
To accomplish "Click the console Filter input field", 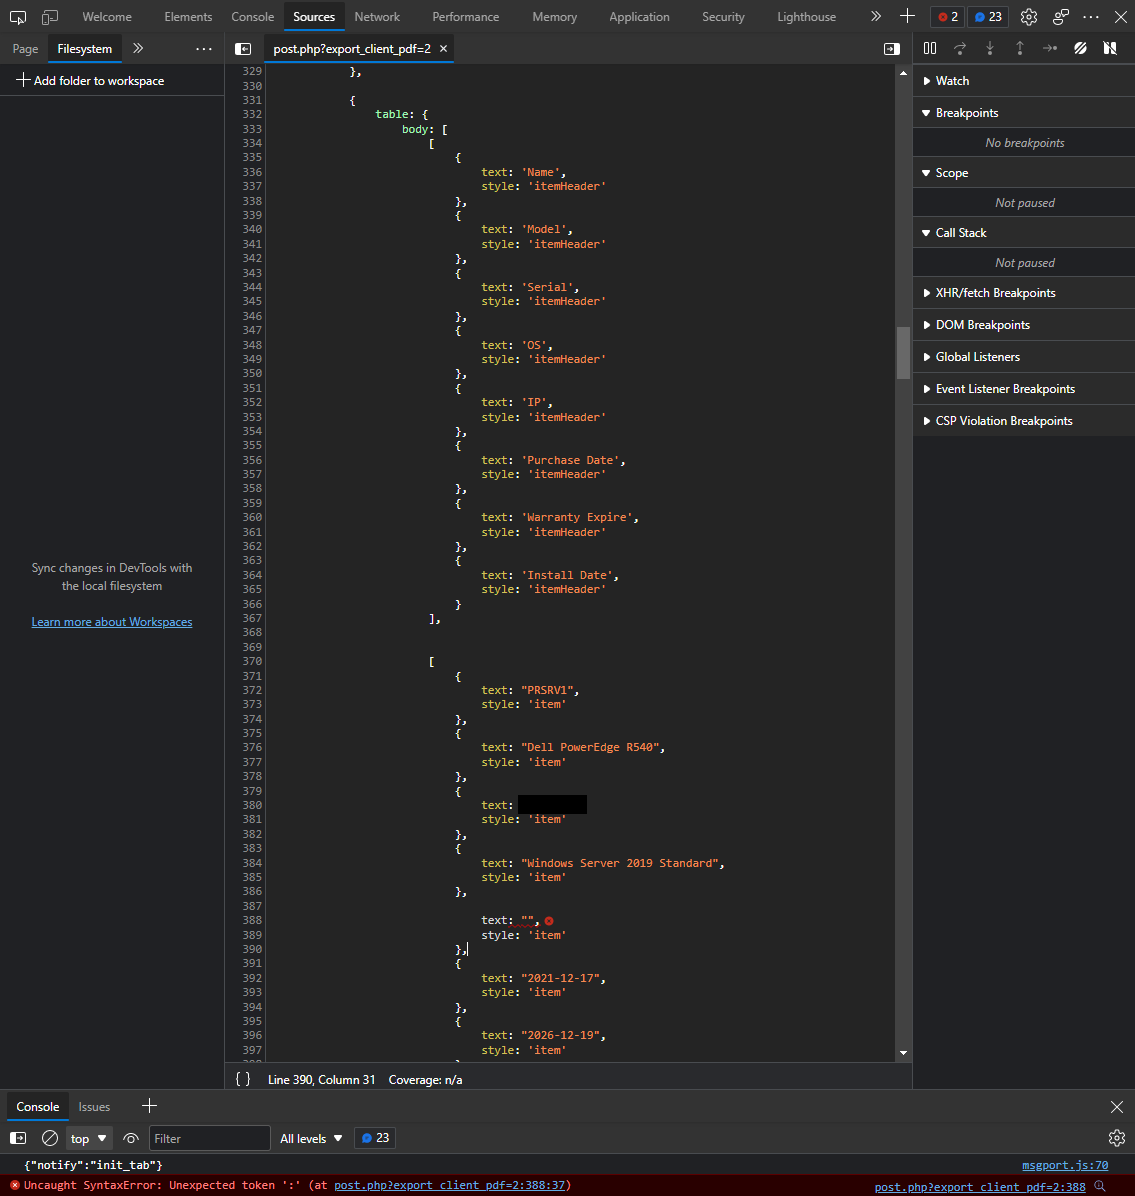I will (209, 1138).
